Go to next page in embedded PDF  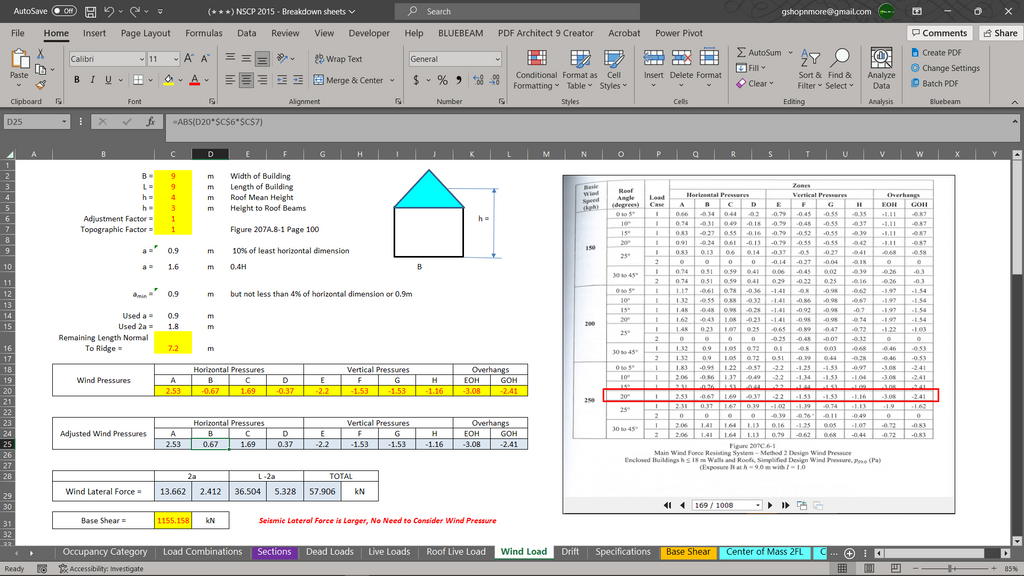pos(770,505)
